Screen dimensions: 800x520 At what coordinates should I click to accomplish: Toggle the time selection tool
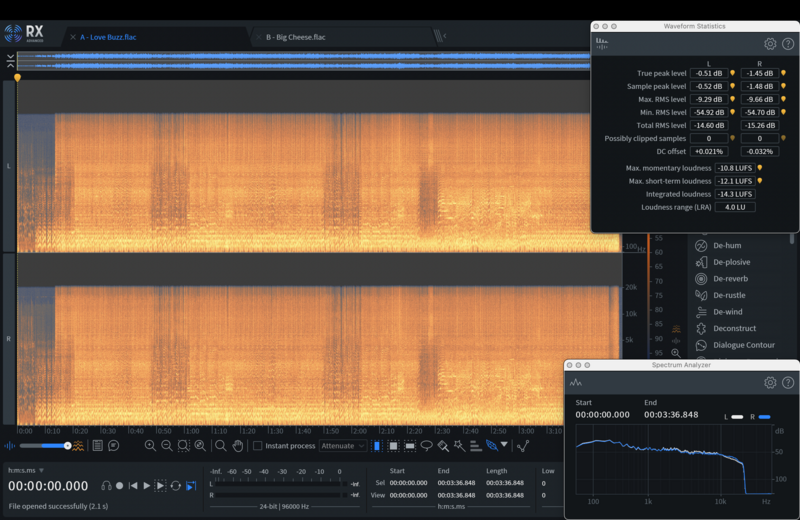pyautogui.click(x=377, y=445)
